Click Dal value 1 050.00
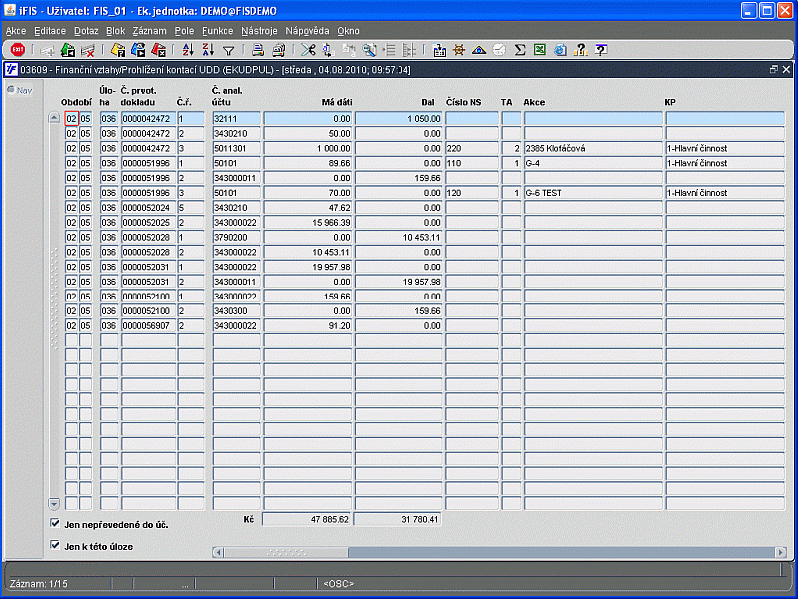Viewport: 798px width, 599px height. (398, 119)
